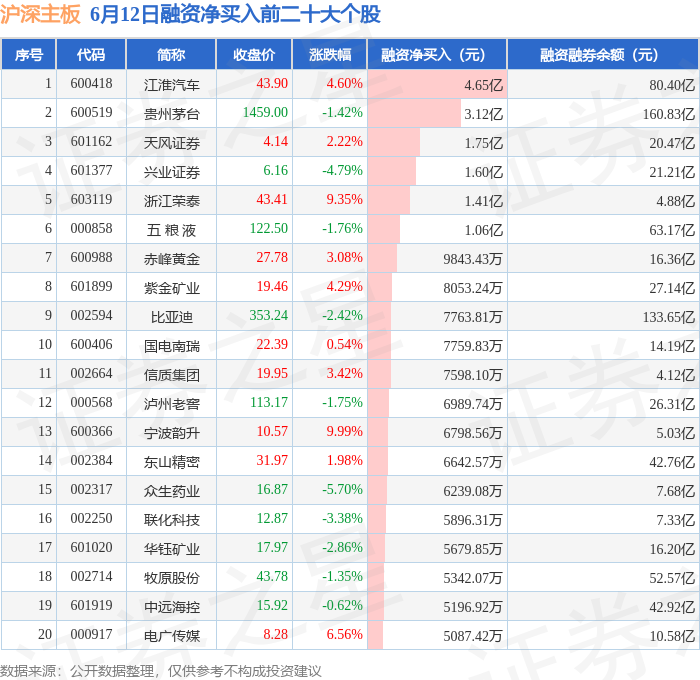This screenshot has width=700, height=680.
Task: Click balance value 160.83亿
Action: point(669,114)
